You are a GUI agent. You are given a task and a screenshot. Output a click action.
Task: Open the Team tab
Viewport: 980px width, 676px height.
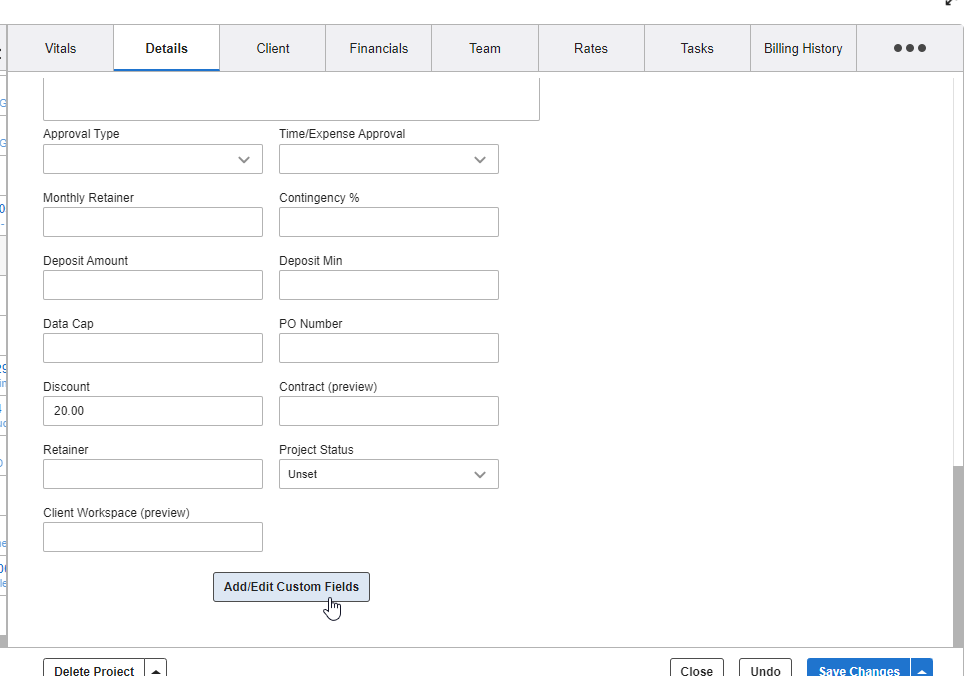click(485, 47)
